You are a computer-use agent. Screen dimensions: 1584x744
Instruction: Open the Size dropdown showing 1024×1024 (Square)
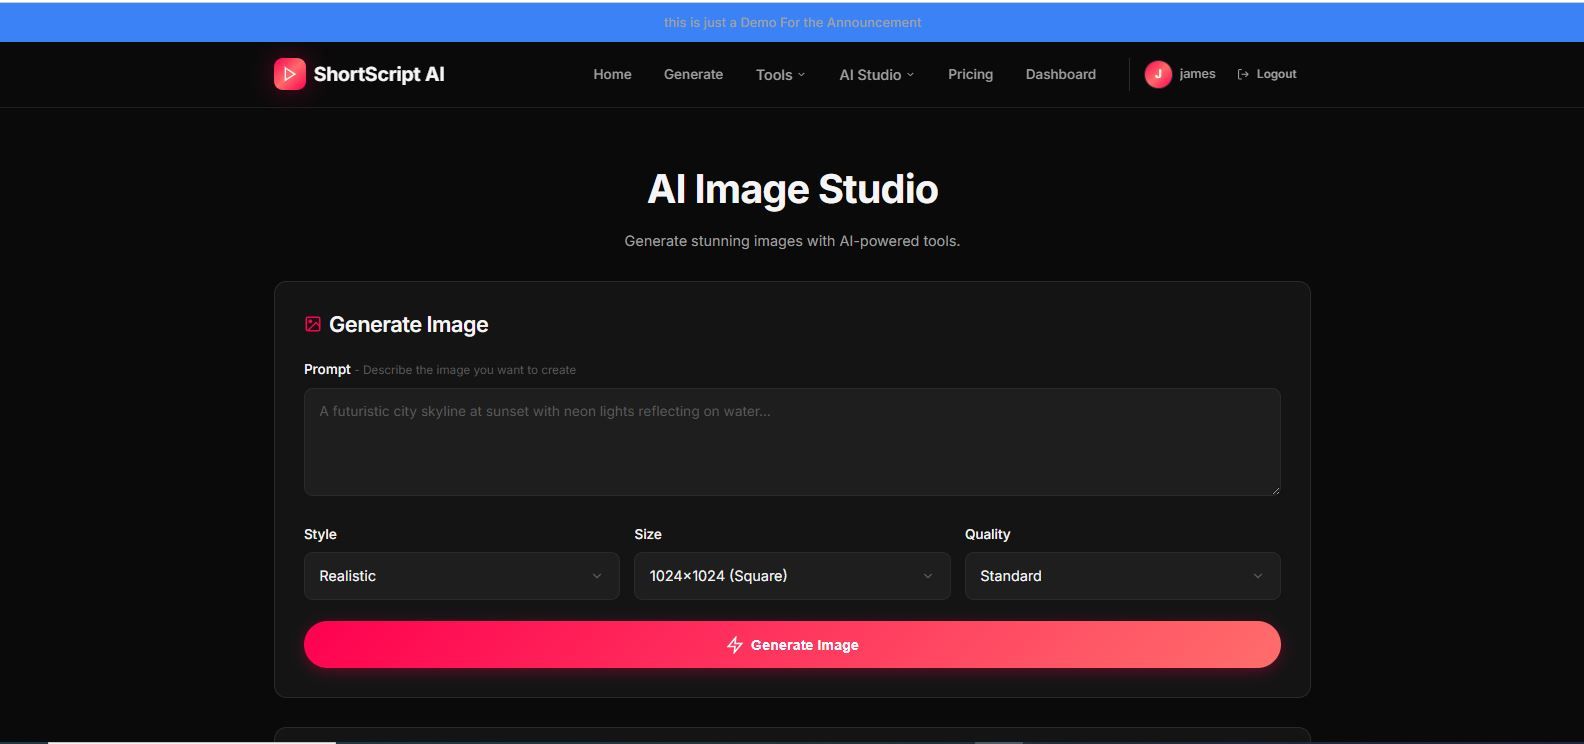click(791, 576)
